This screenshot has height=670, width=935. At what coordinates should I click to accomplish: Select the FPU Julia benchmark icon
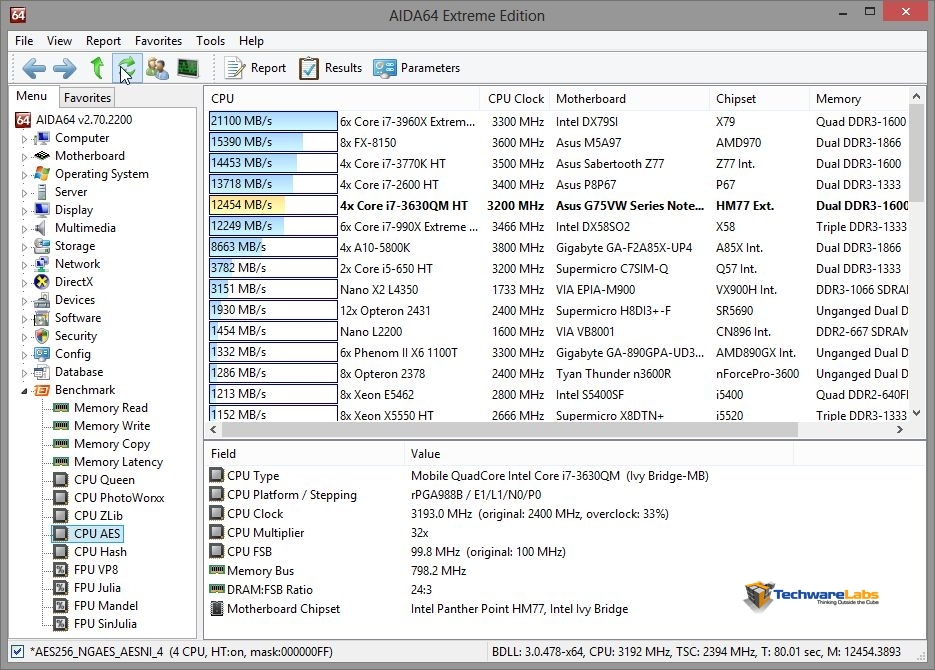pos(61,588)
